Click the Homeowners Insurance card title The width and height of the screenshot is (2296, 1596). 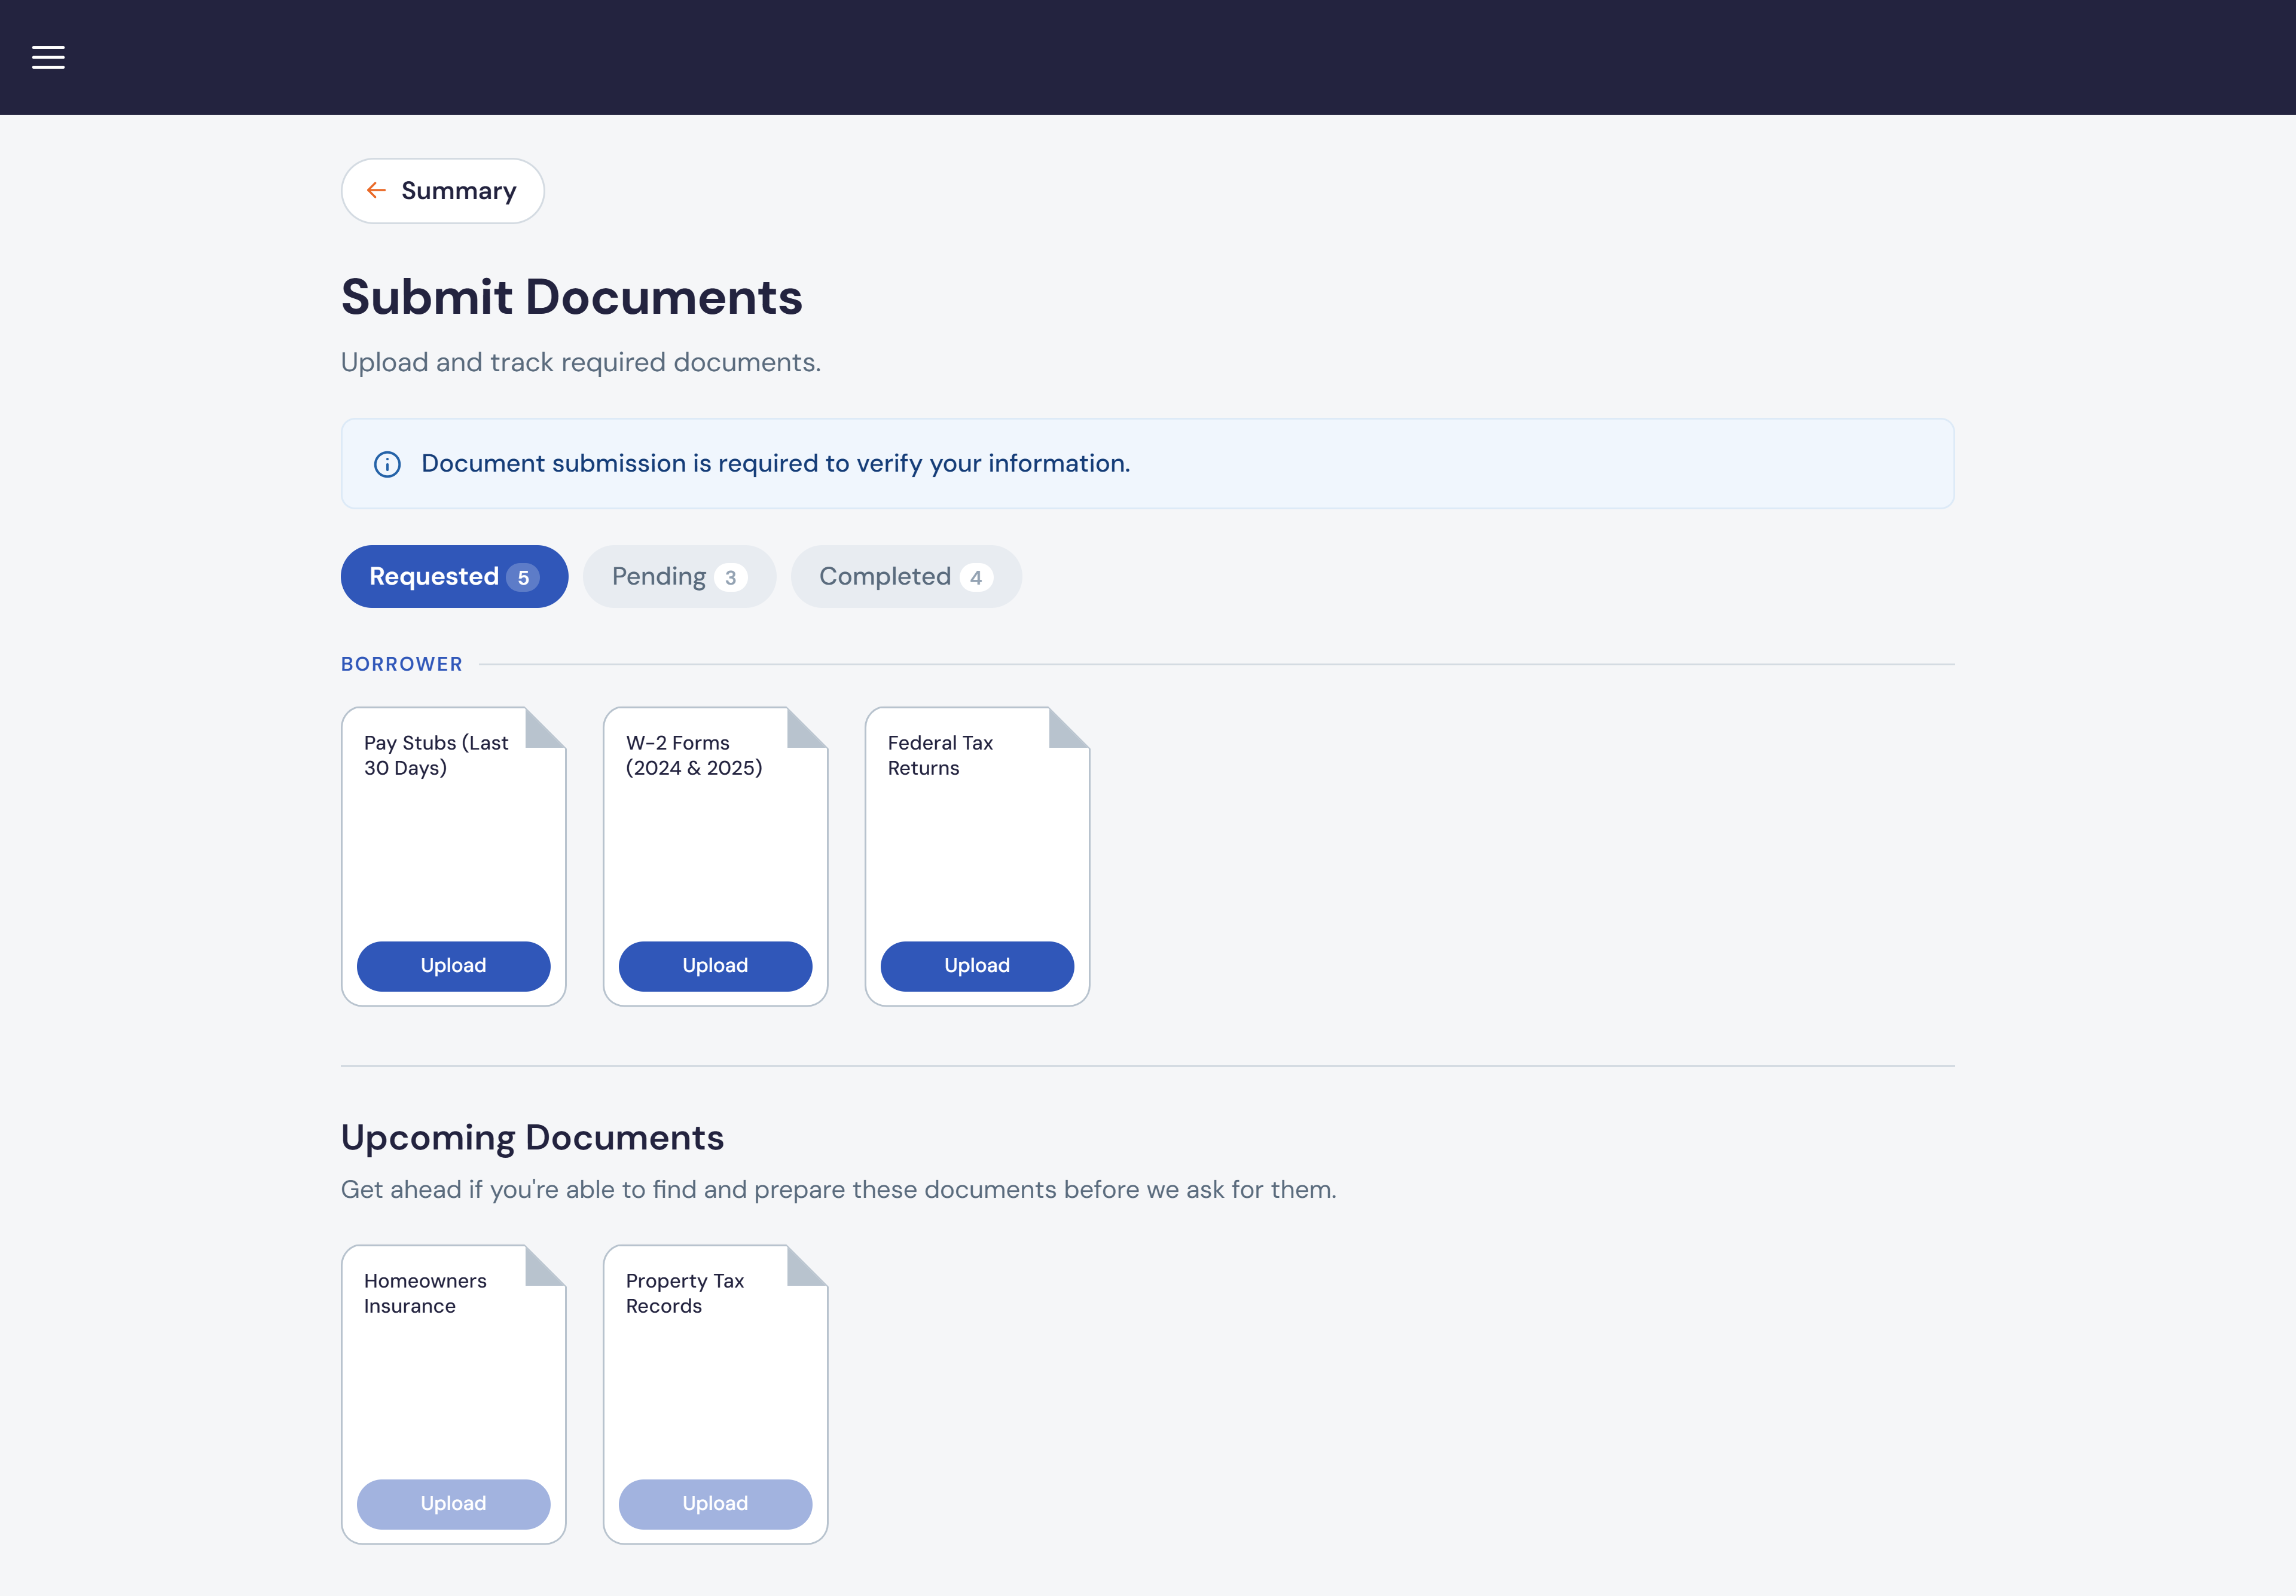[425, 1293]
